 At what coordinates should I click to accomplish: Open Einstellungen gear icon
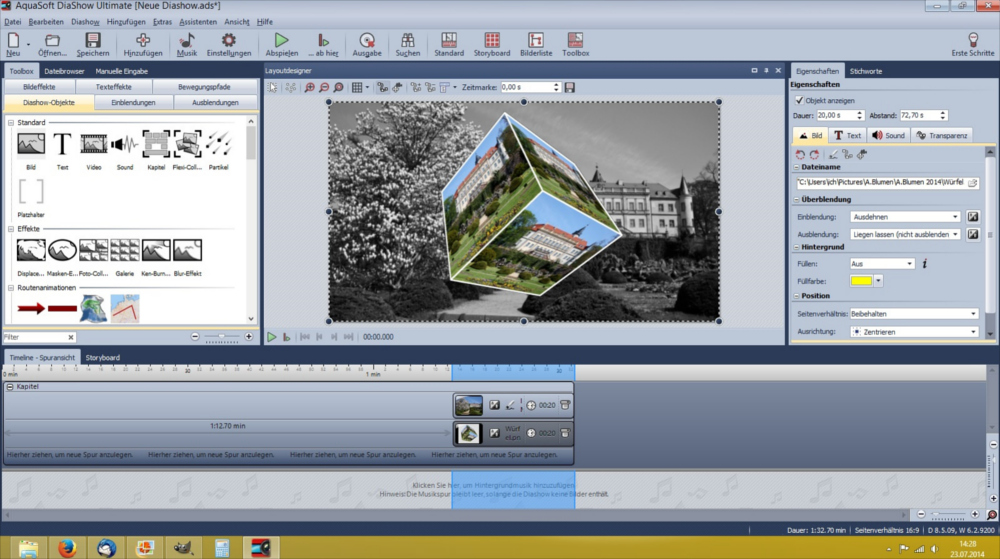(x=229, y=41)
